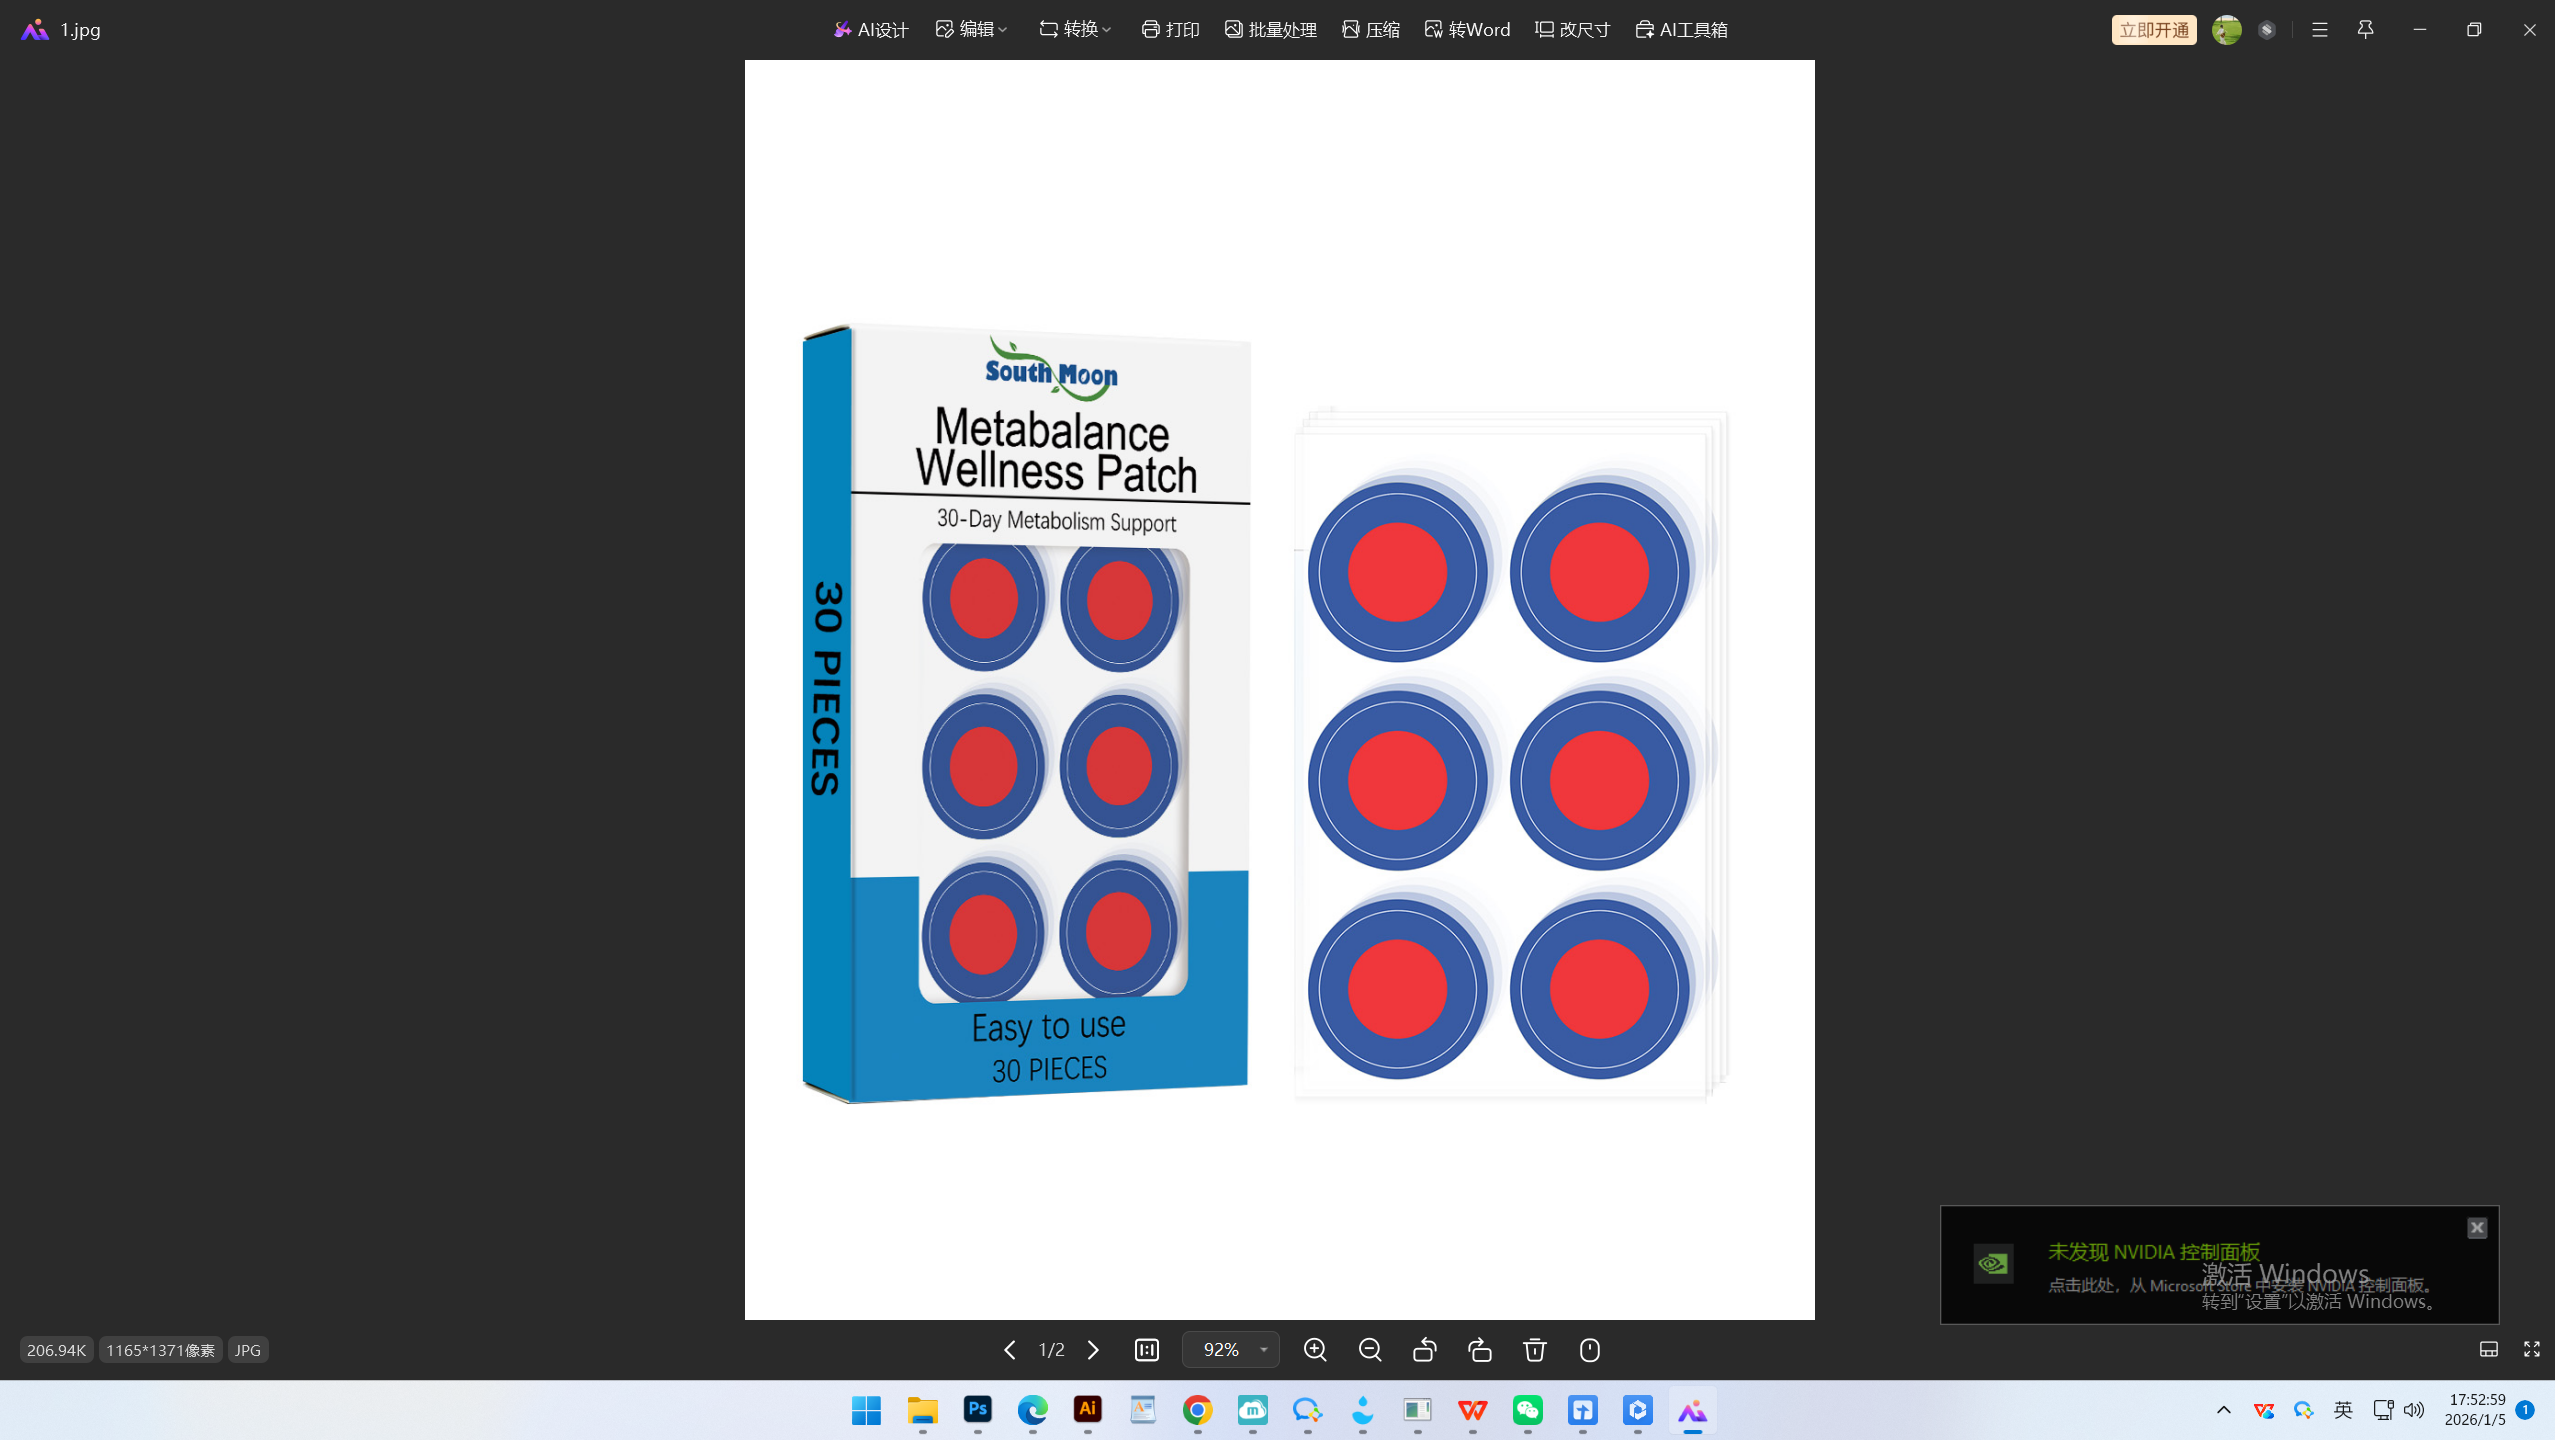Open the 92% zoom level dropdown

pyautogui.click(x=1231, y=1350)
